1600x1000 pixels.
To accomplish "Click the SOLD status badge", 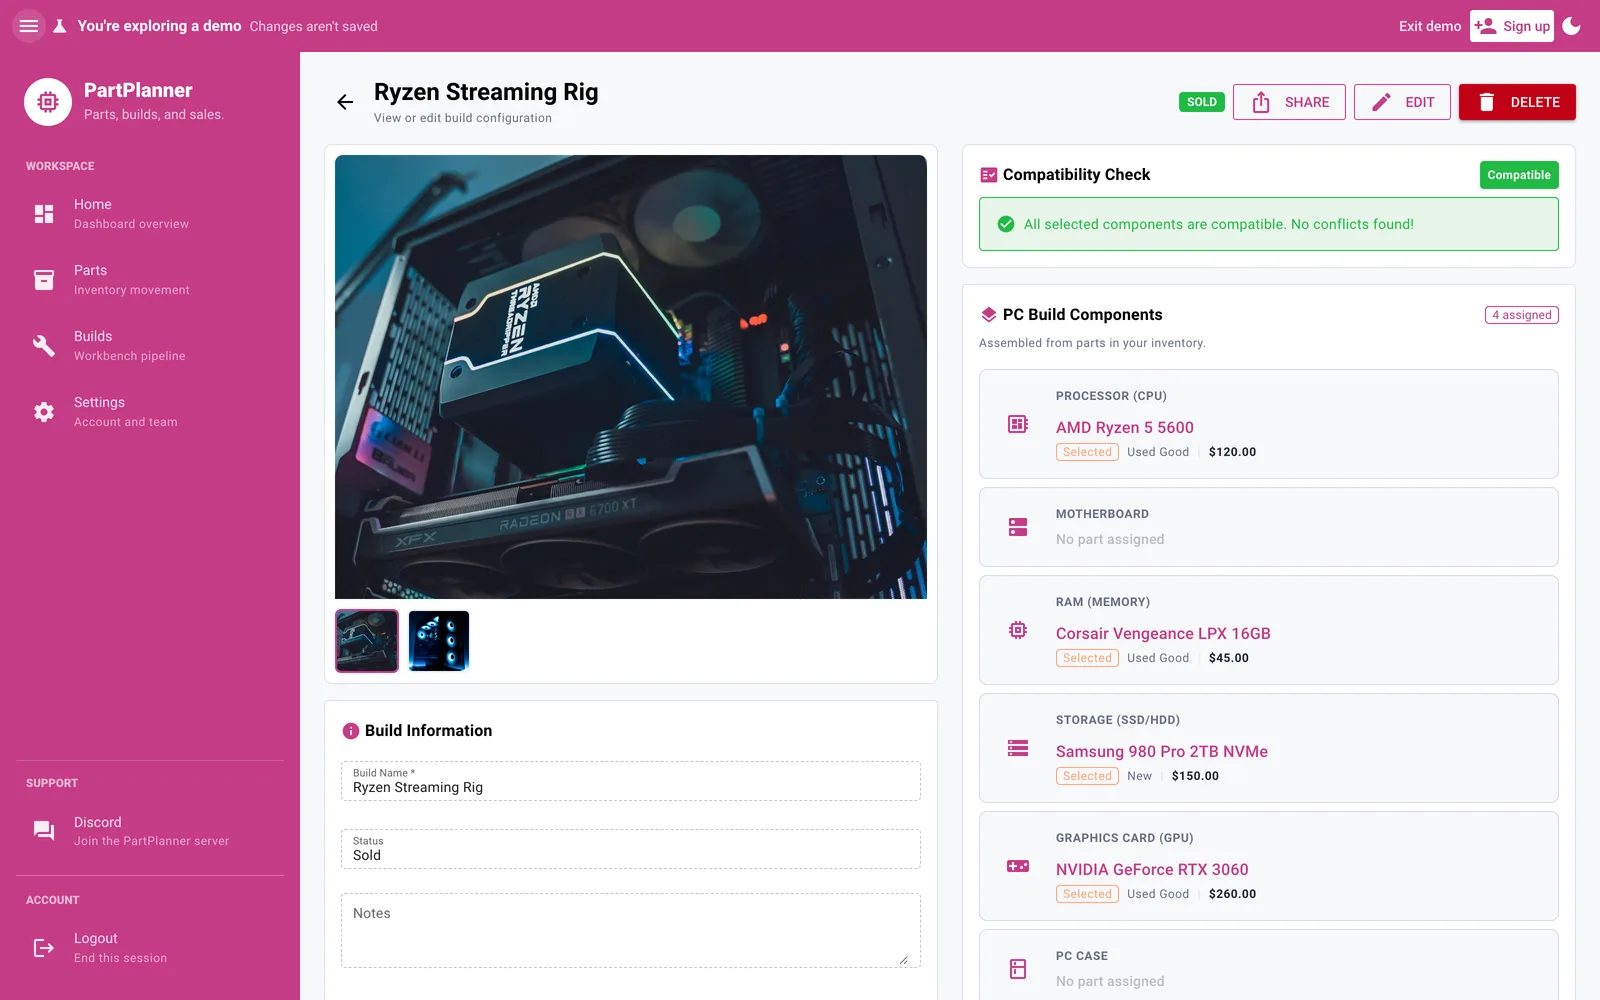I will click(x=1202, y=102).
